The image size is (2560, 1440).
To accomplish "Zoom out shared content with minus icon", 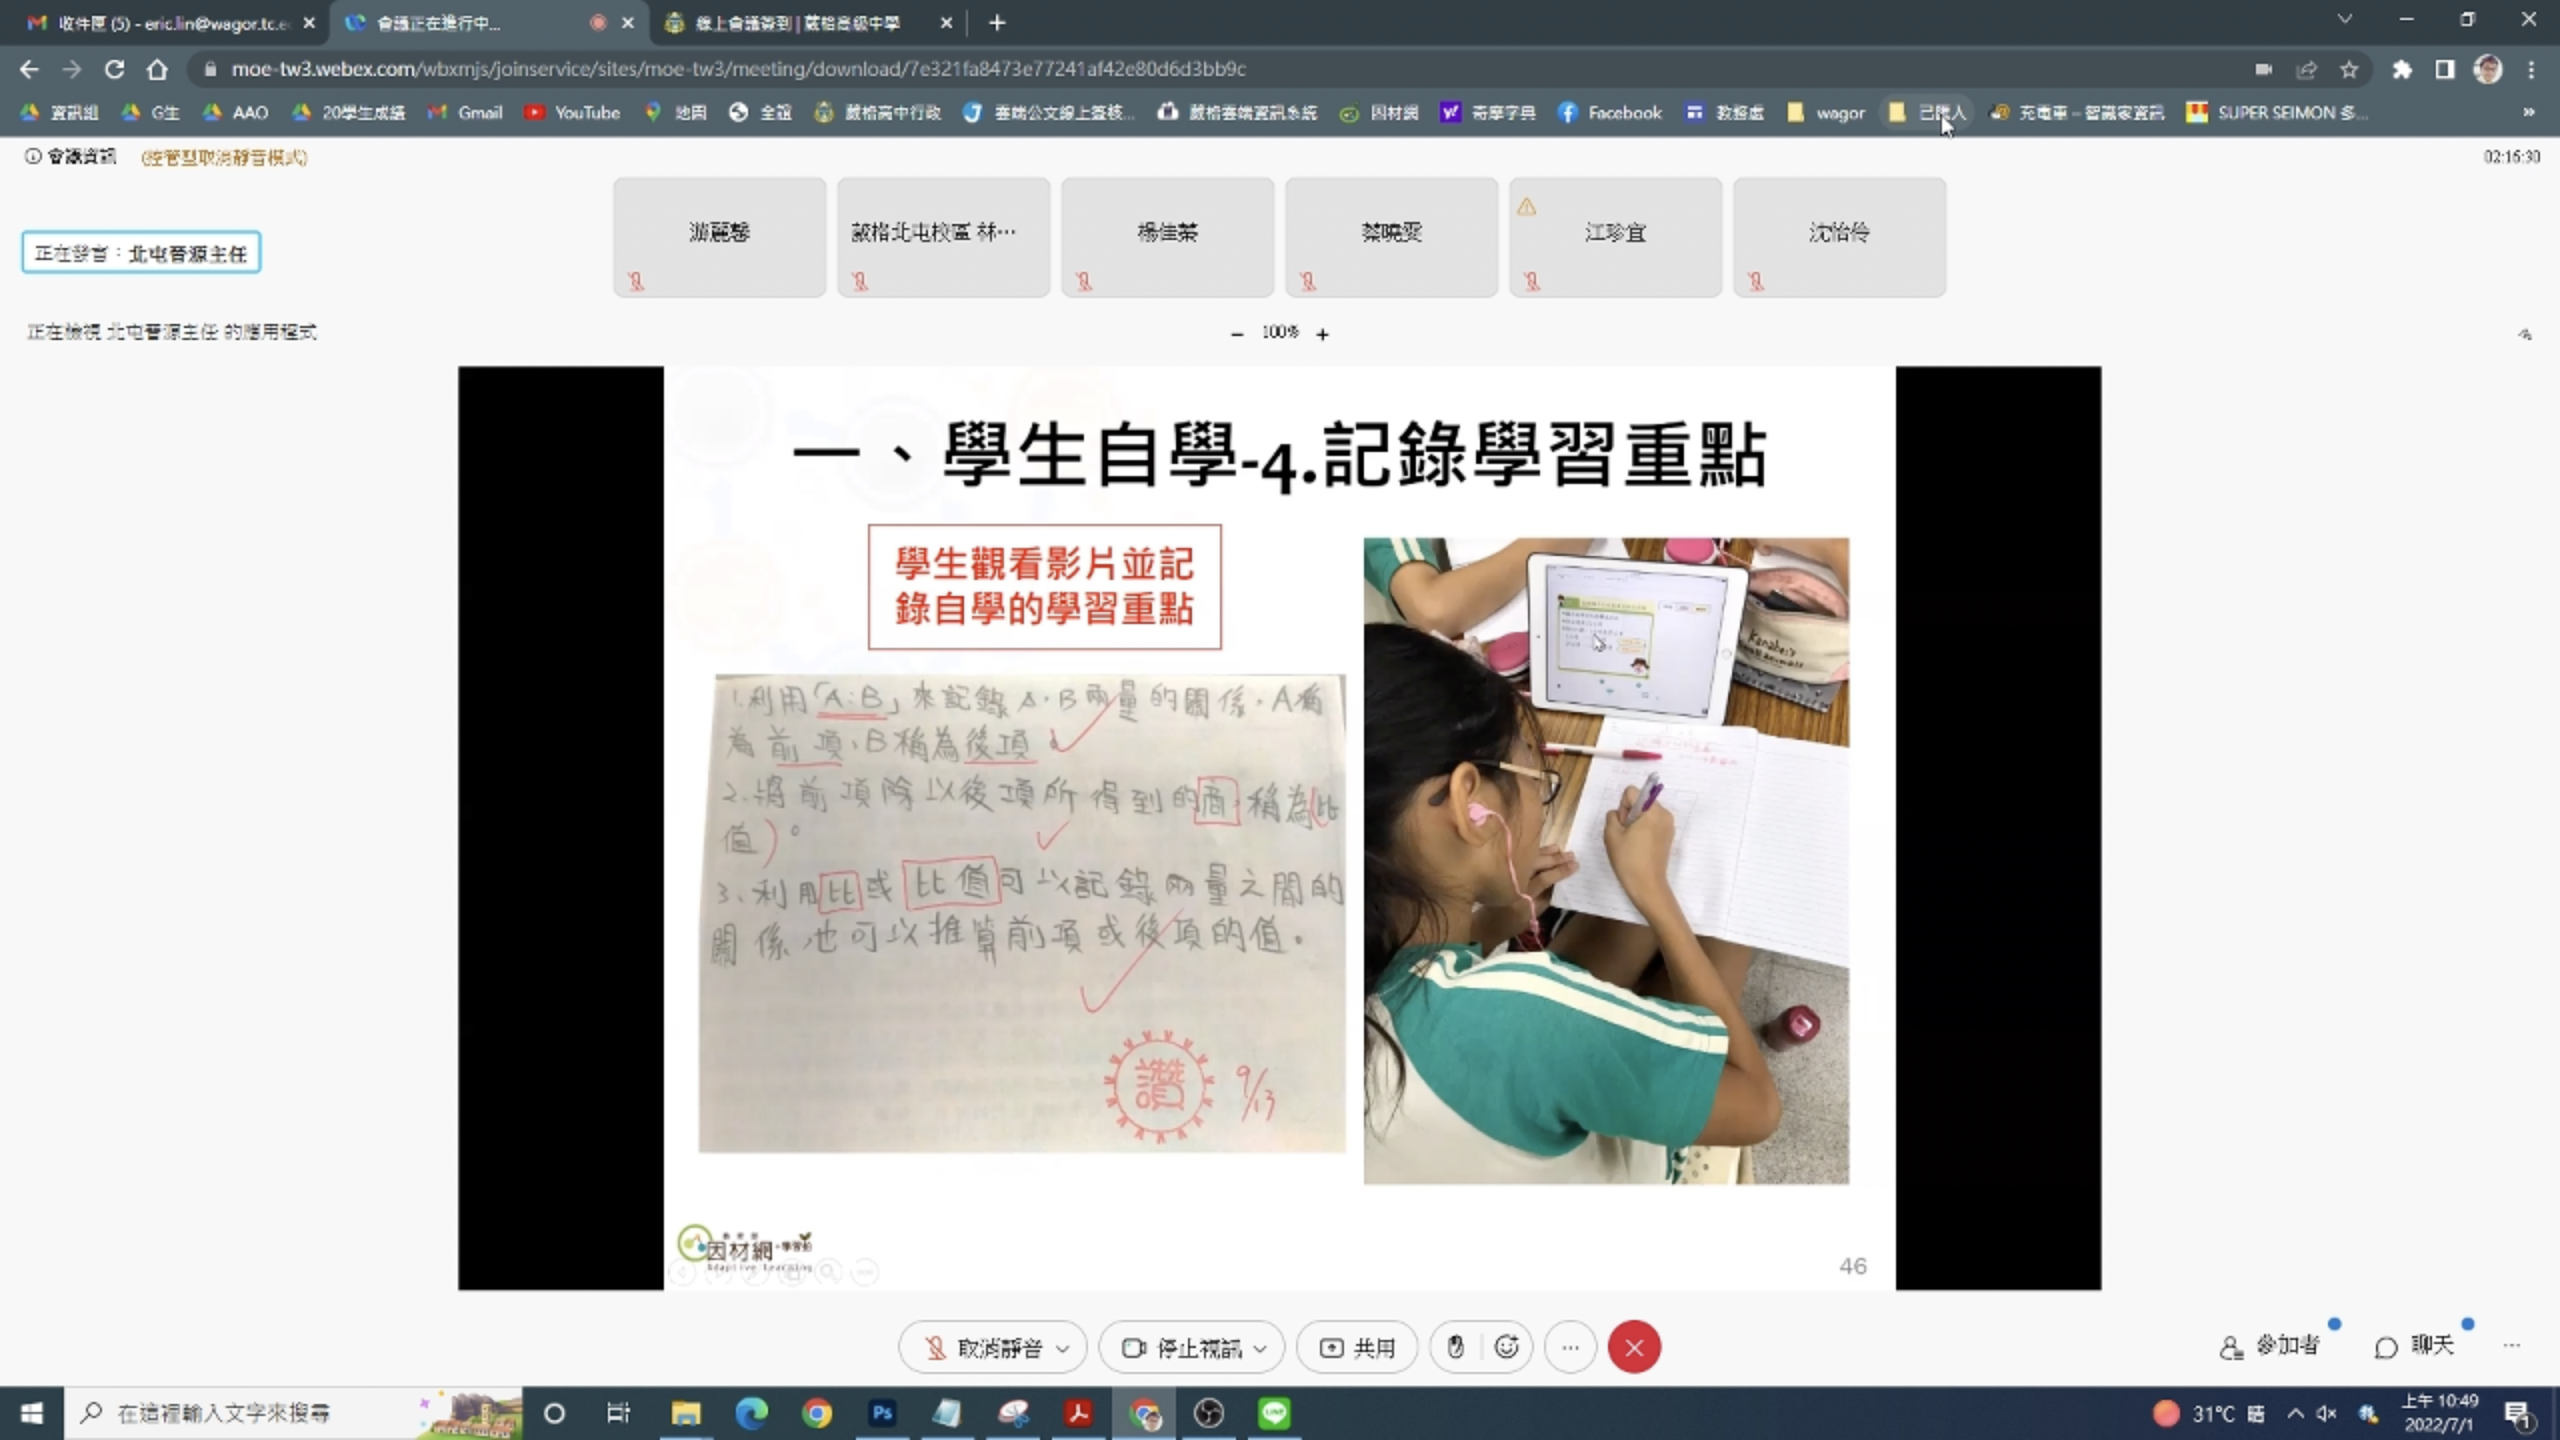I will tap(1237, 334).
